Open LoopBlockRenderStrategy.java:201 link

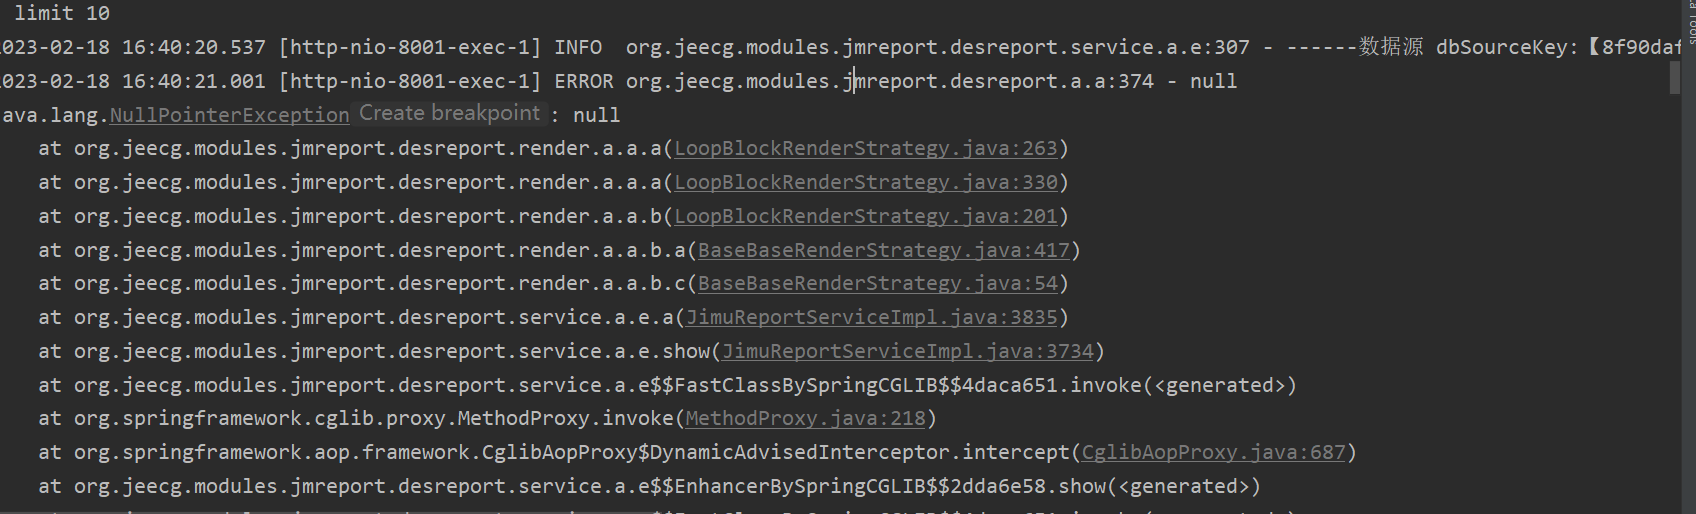(x=866, y=216)
